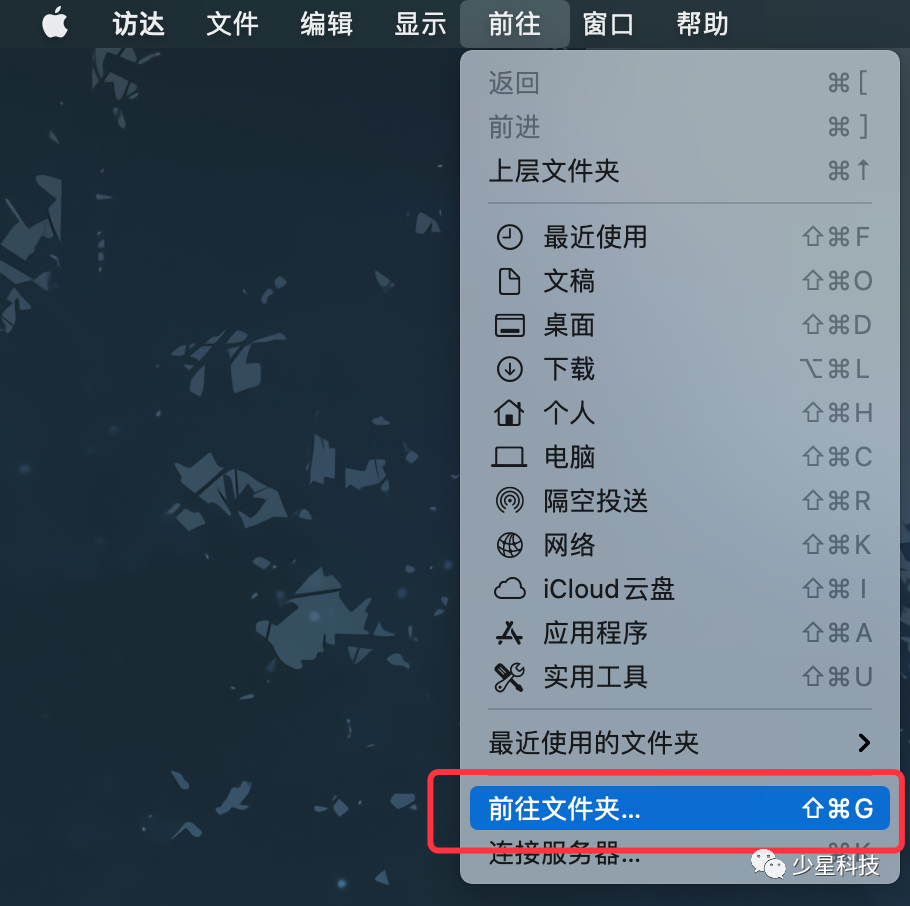Open the 帮助 menu bar item
The image size is (910, 906).
(x=703, y=24)
